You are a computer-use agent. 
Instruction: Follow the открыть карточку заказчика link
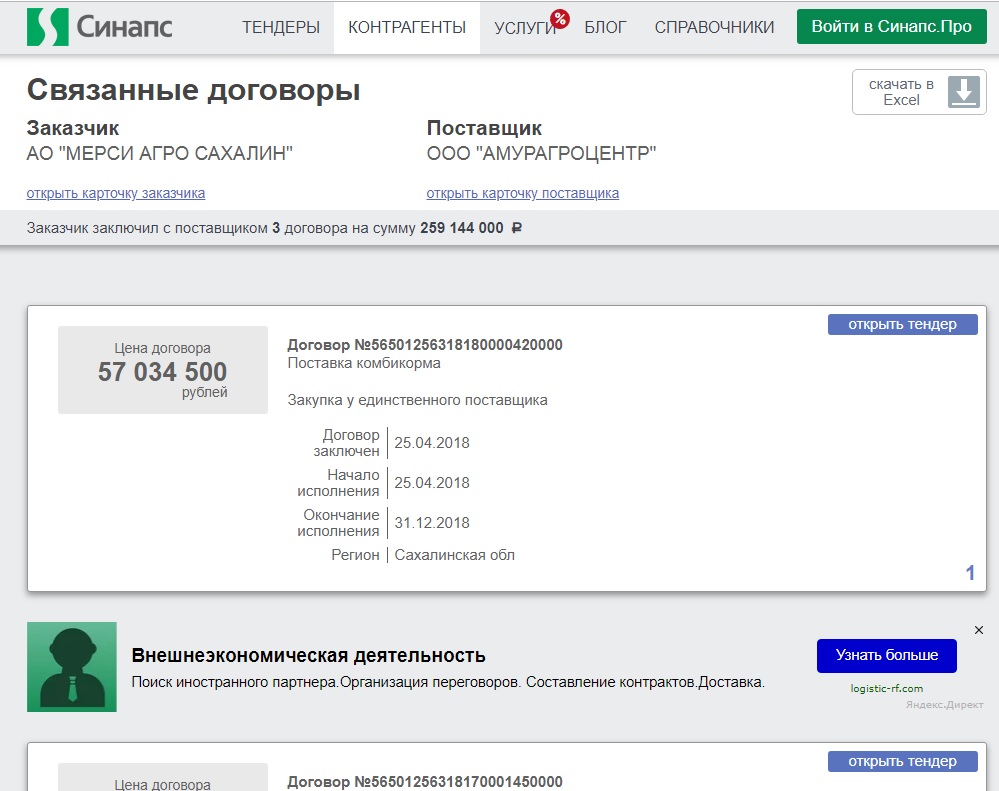click(x=116, y=193)
